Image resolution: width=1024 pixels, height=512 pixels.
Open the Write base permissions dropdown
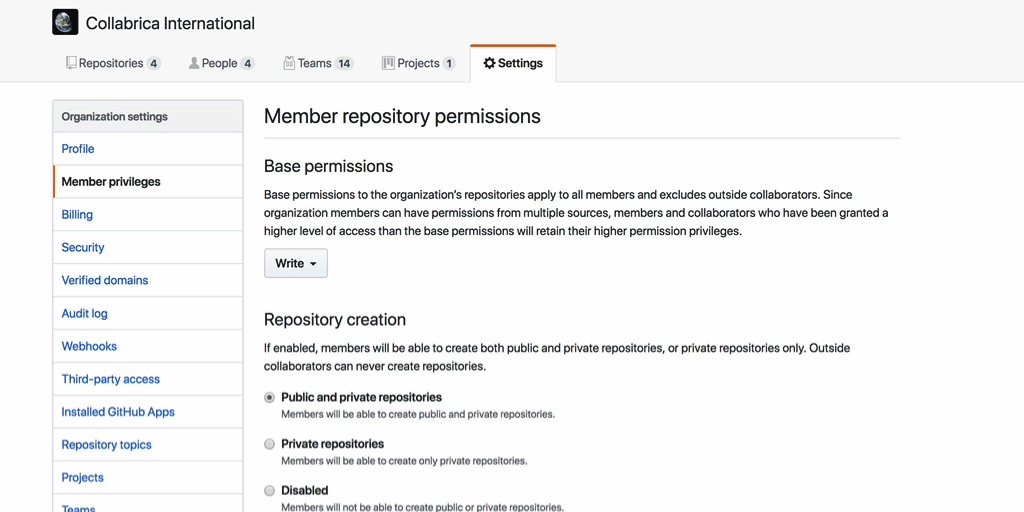point(295,263)
